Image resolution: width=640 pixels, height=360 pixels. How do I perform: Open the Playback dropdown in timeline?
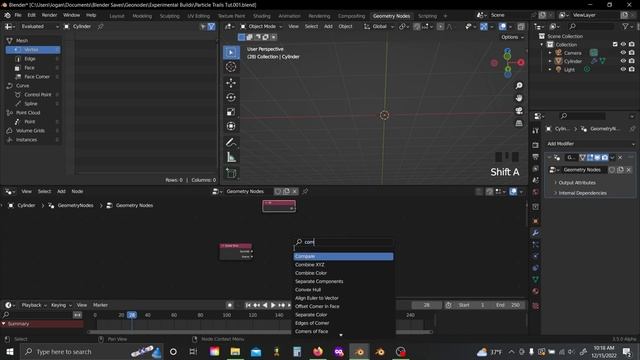34,305
